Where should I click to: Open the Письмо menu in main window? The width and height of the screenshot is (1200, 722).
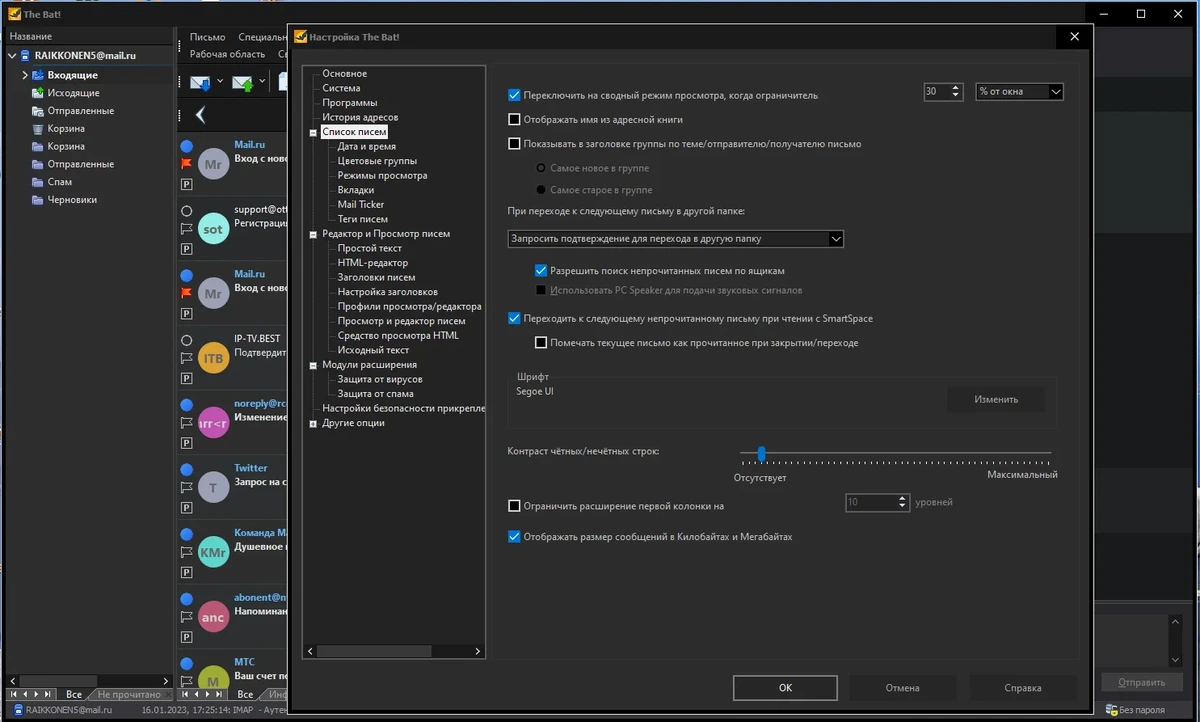click(x=207, y=37)
